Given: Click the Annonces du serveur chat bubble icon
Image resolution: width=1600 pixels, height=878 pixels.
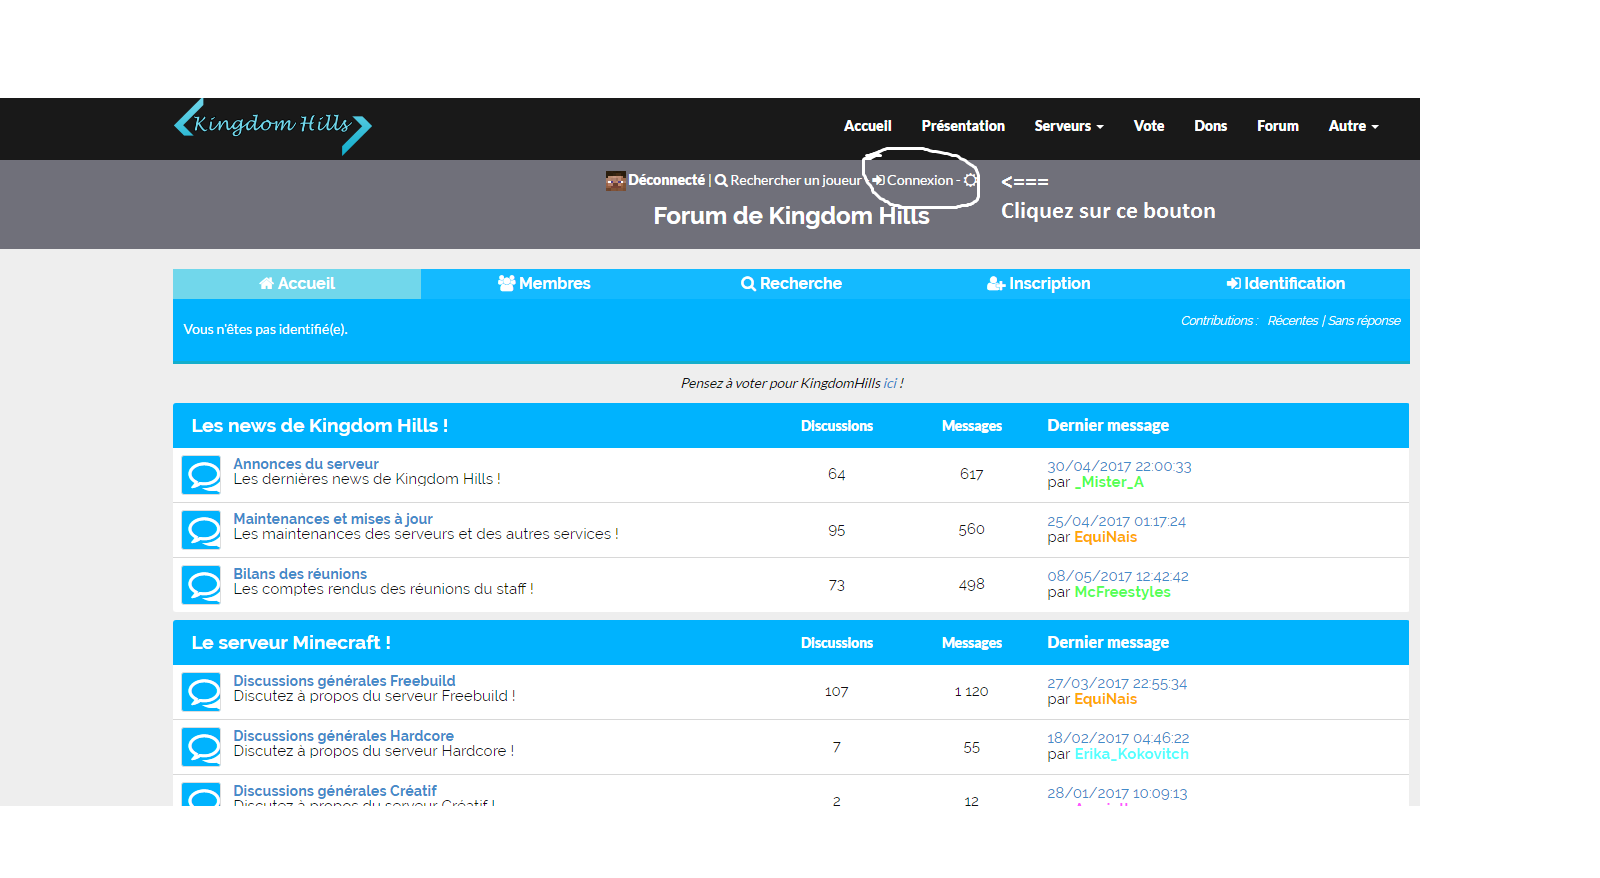Looking at the screenshot, I should click(x=201, y=474).
